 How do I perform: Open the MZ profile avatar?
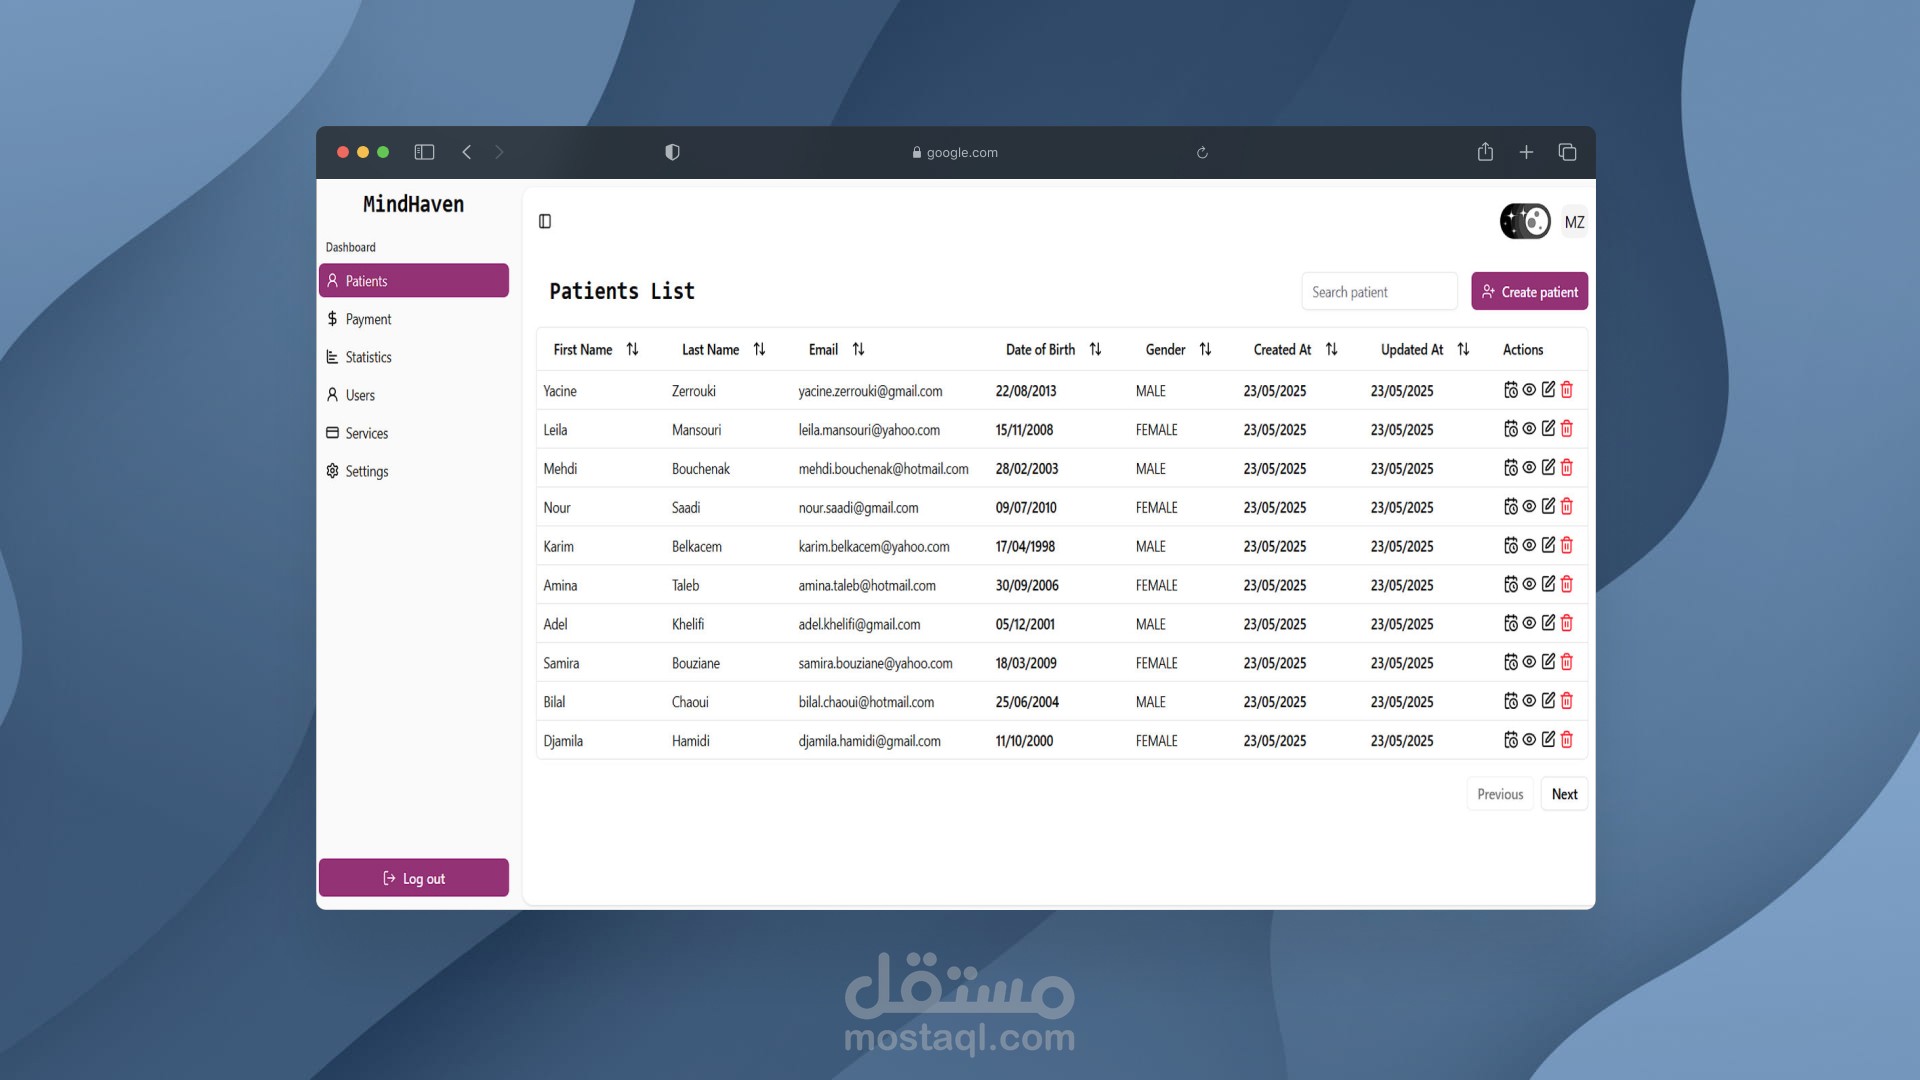[x=1574, y=221]
